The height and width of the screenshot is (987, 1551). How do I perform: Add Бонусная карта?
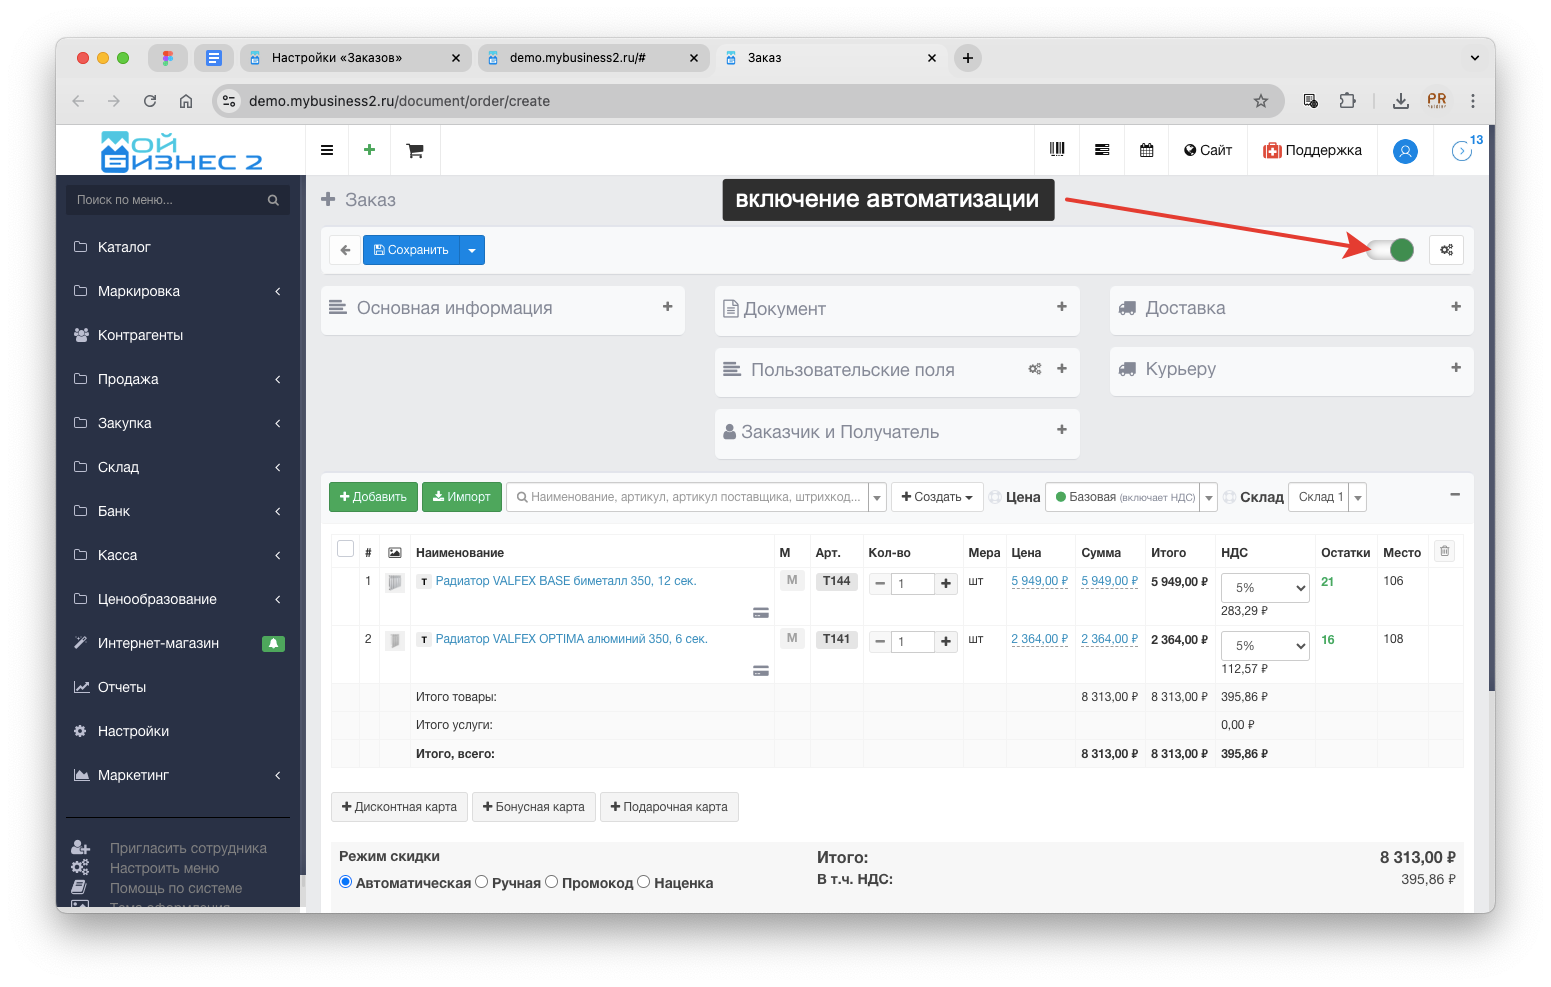click(533, 807)
